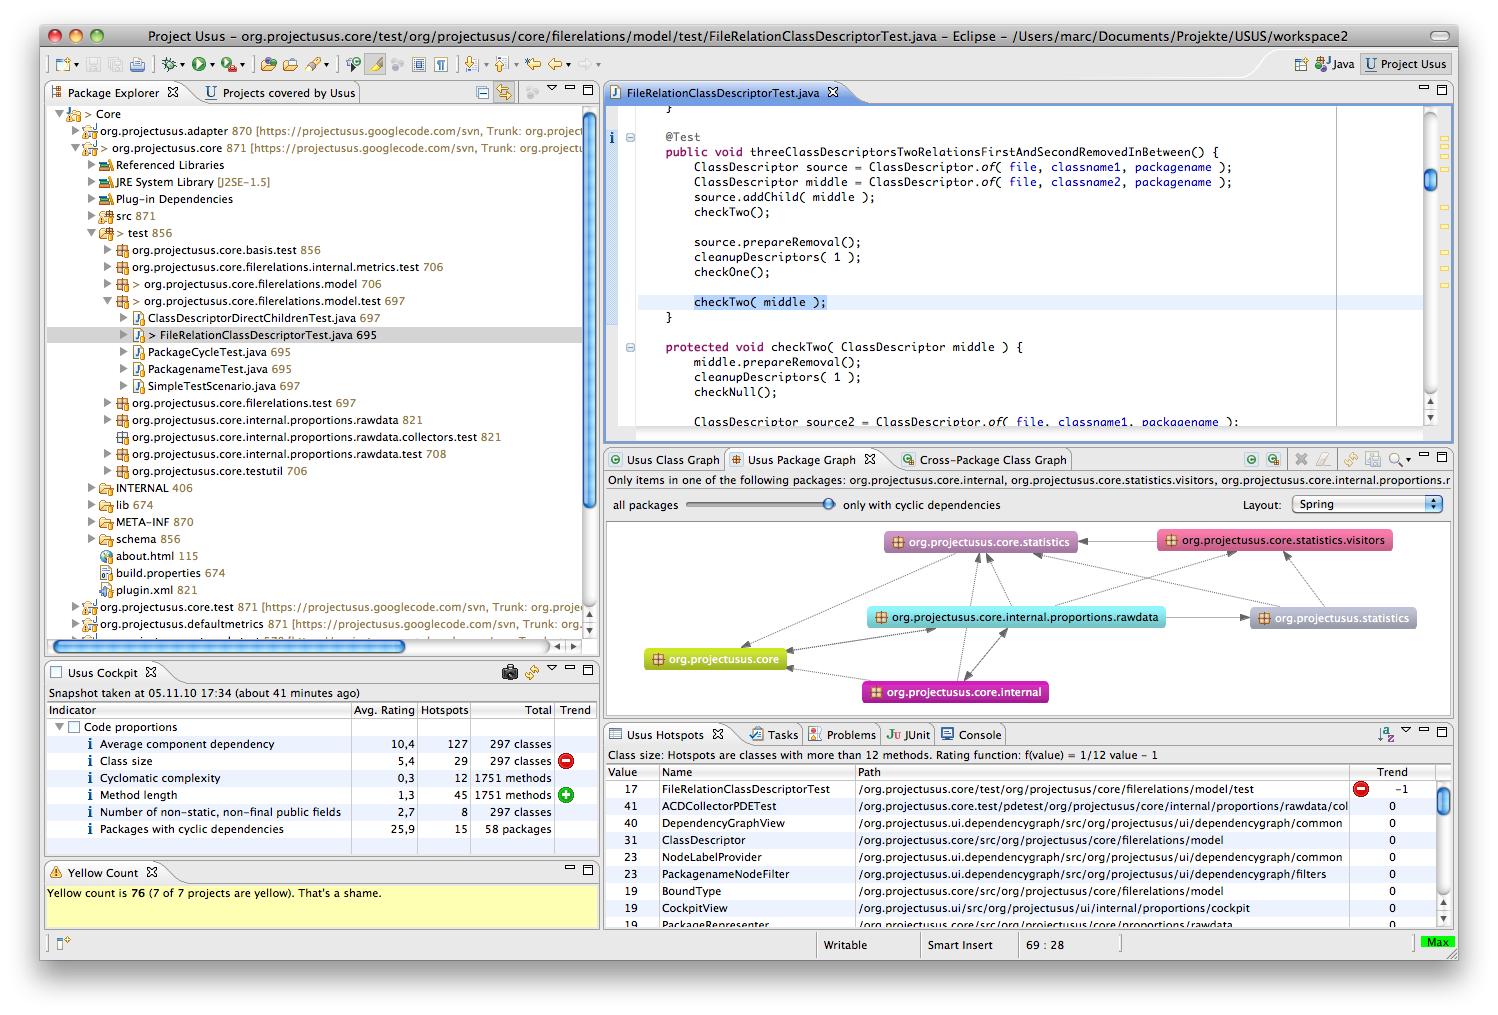Expand org.projectusus.adapter project
1498x1015 pixels.
coord(75,131)
